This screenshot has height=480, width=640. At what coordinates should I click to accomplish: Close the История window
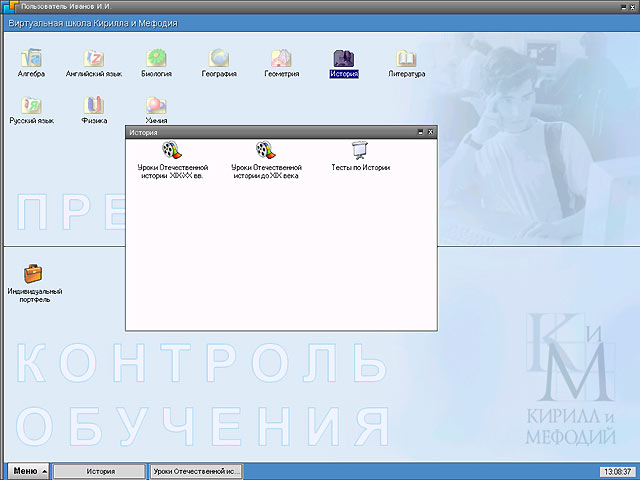(431, 132)
